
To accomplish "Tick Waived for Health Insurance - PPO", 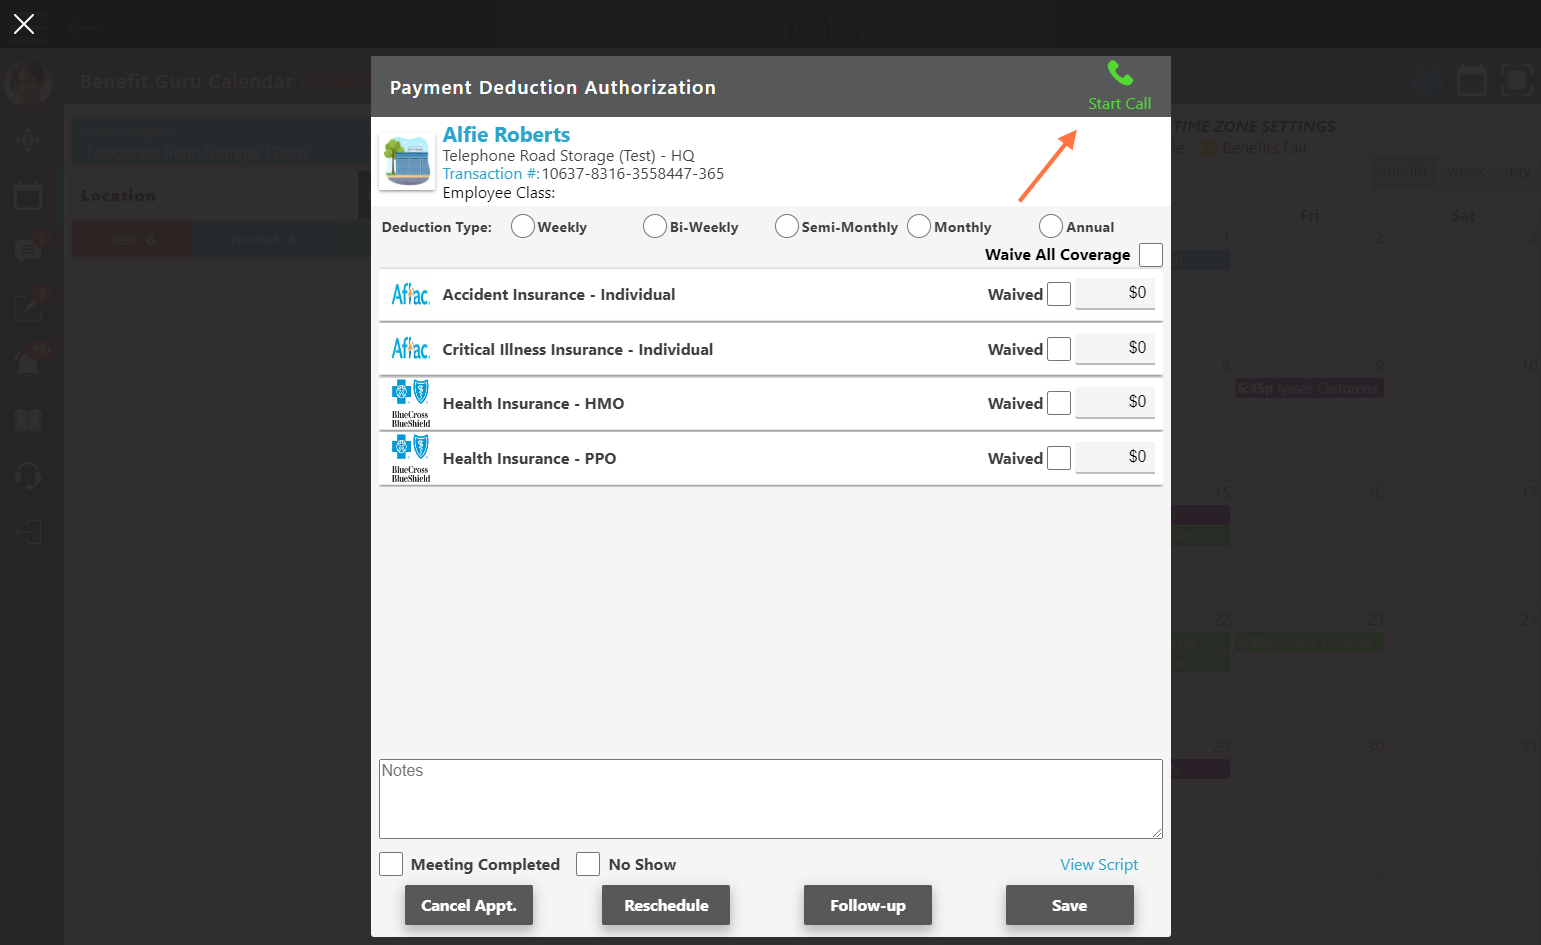I will coord(1059,458).
